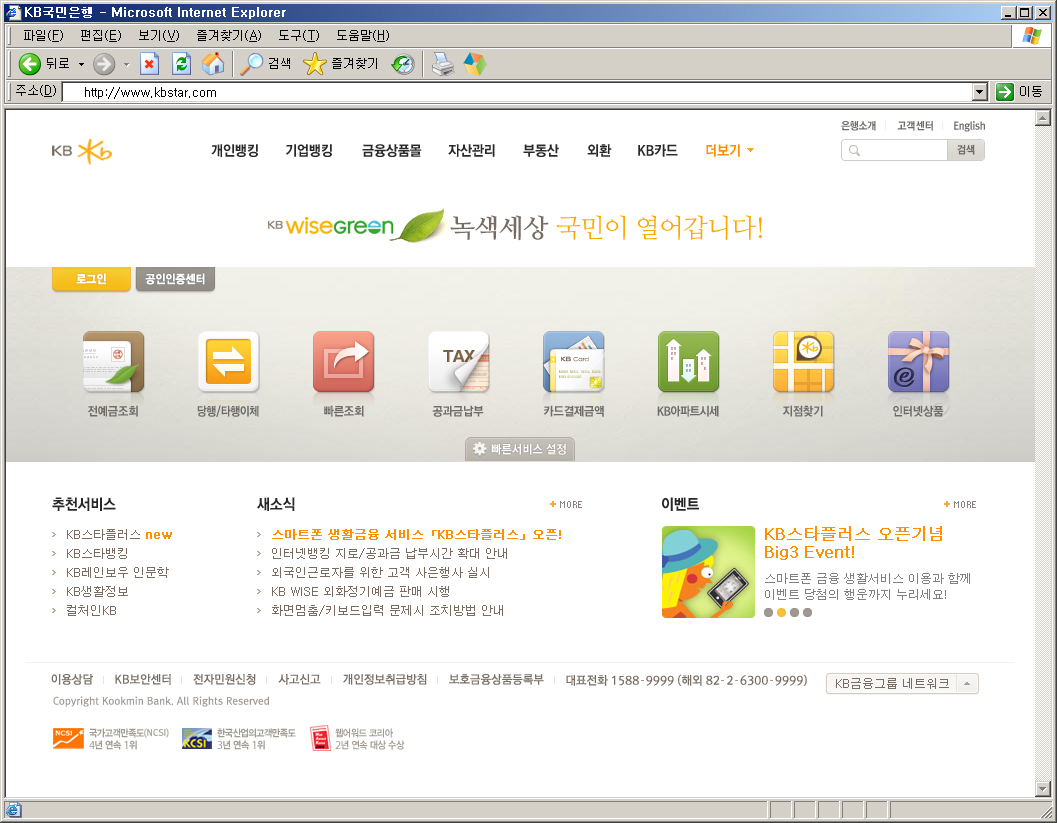Image resolution: width=1057 pixels, height=823 pixels.
Task: Go to 기업뱅킹 navigation tab
Action: pos(309,150)
